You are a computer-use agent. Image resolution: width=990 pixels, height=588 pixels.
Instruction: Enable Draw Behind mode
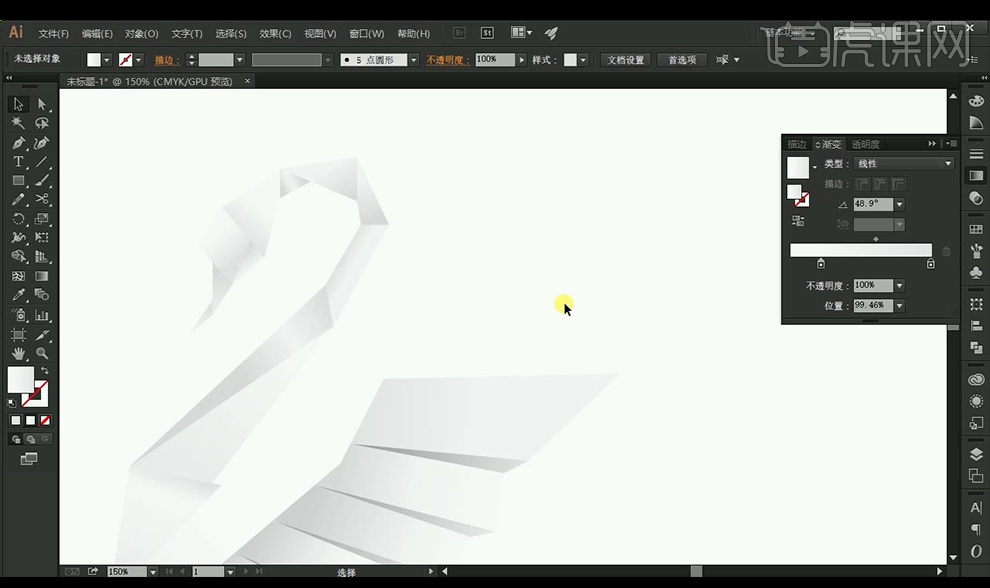[x=30, y=440]
